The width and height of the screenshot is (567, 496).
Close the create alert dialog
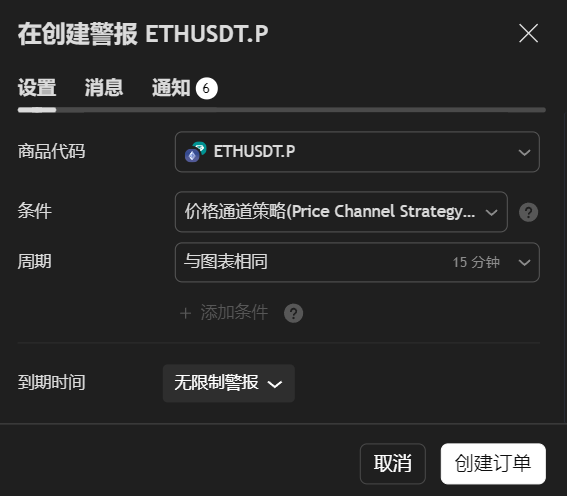[x=528, y=33]
